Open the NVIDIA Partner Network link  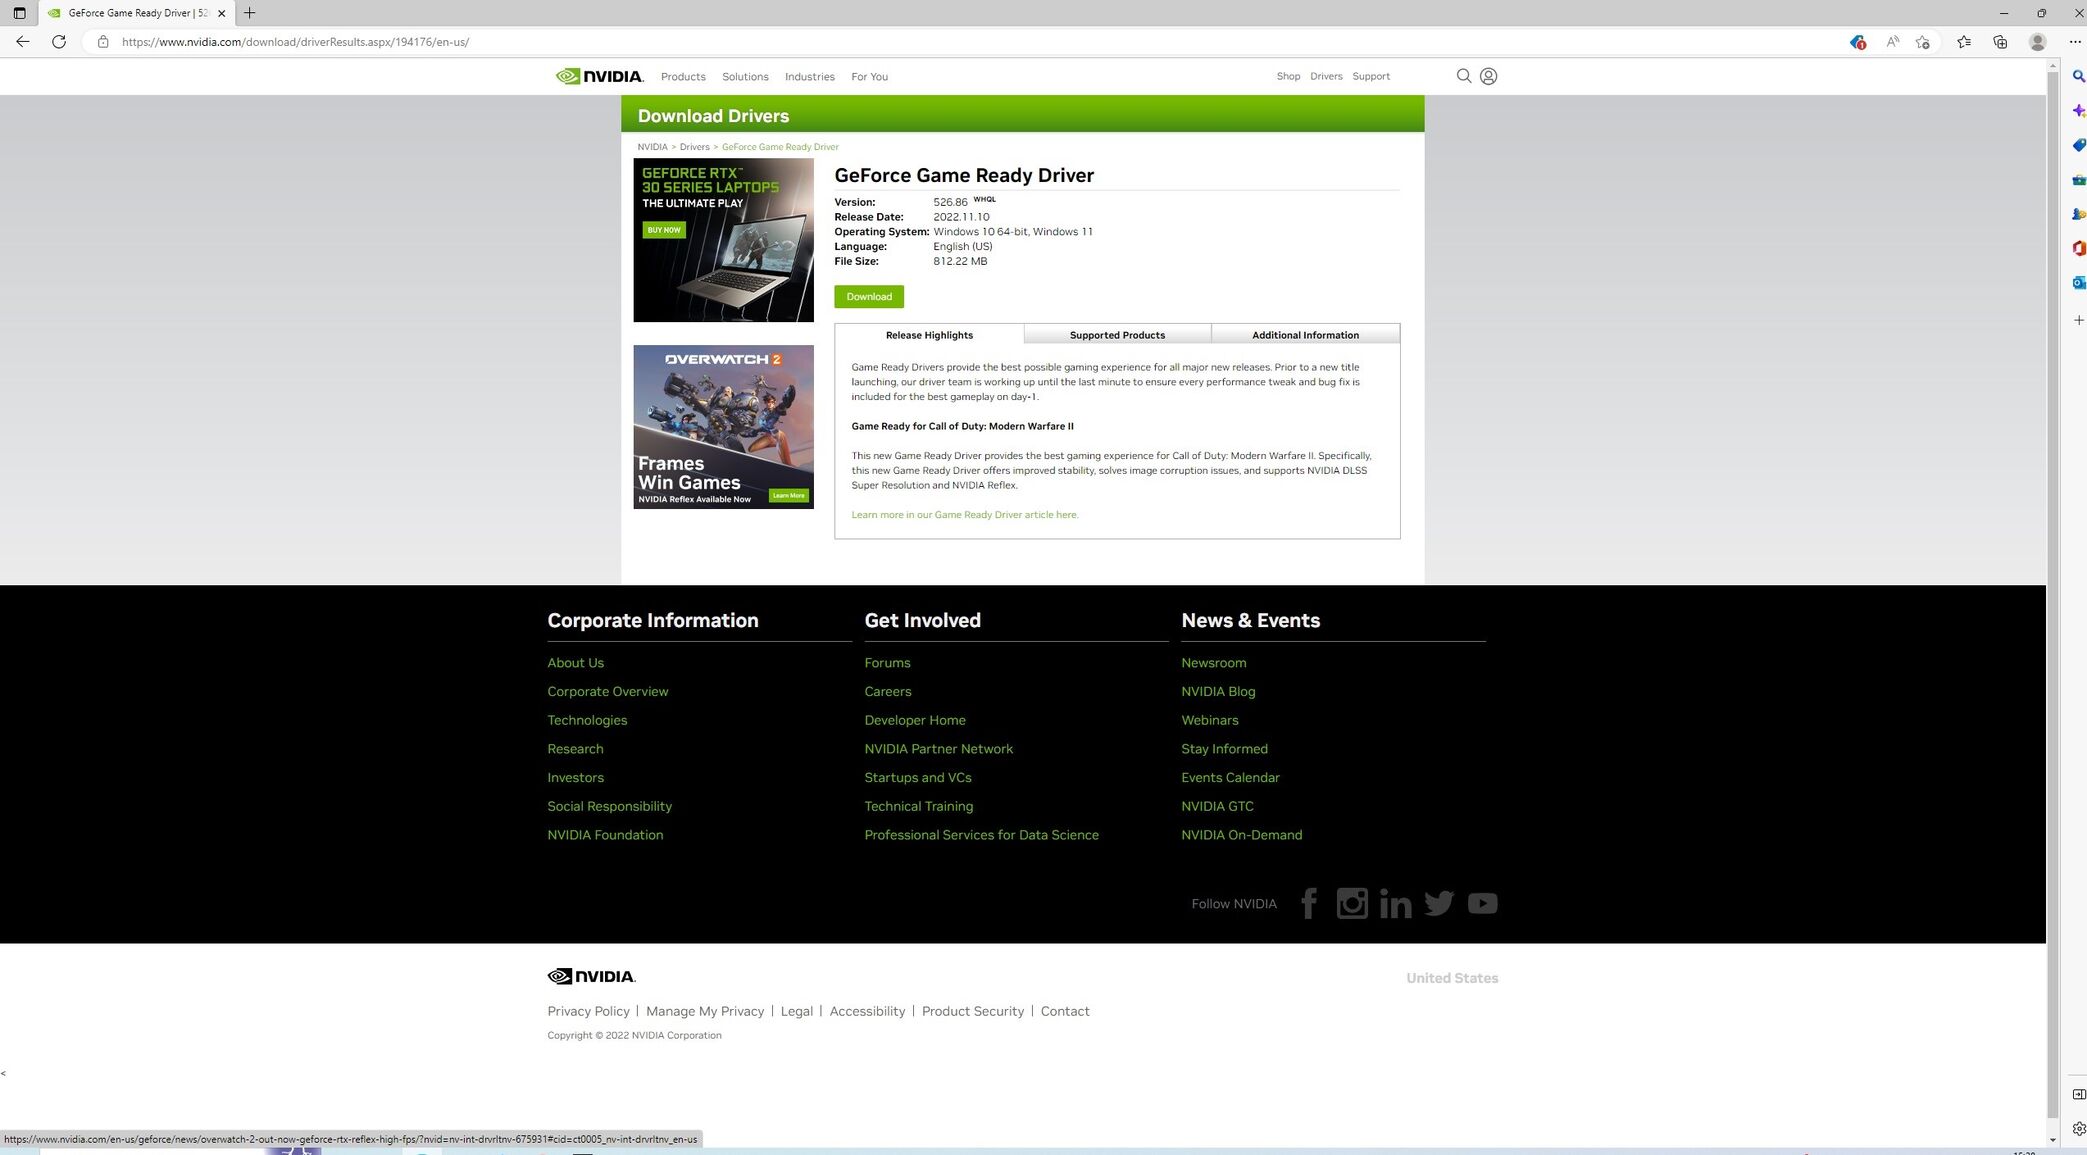(x=938, y=749)
